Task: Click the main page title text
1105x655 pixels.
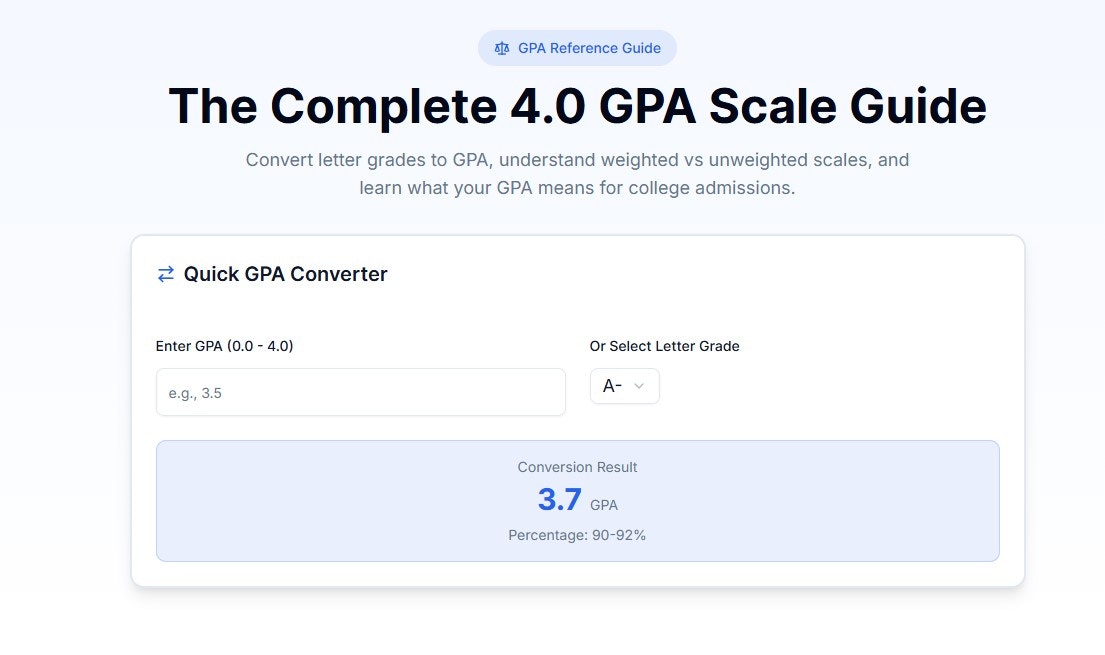Action: 577,105
